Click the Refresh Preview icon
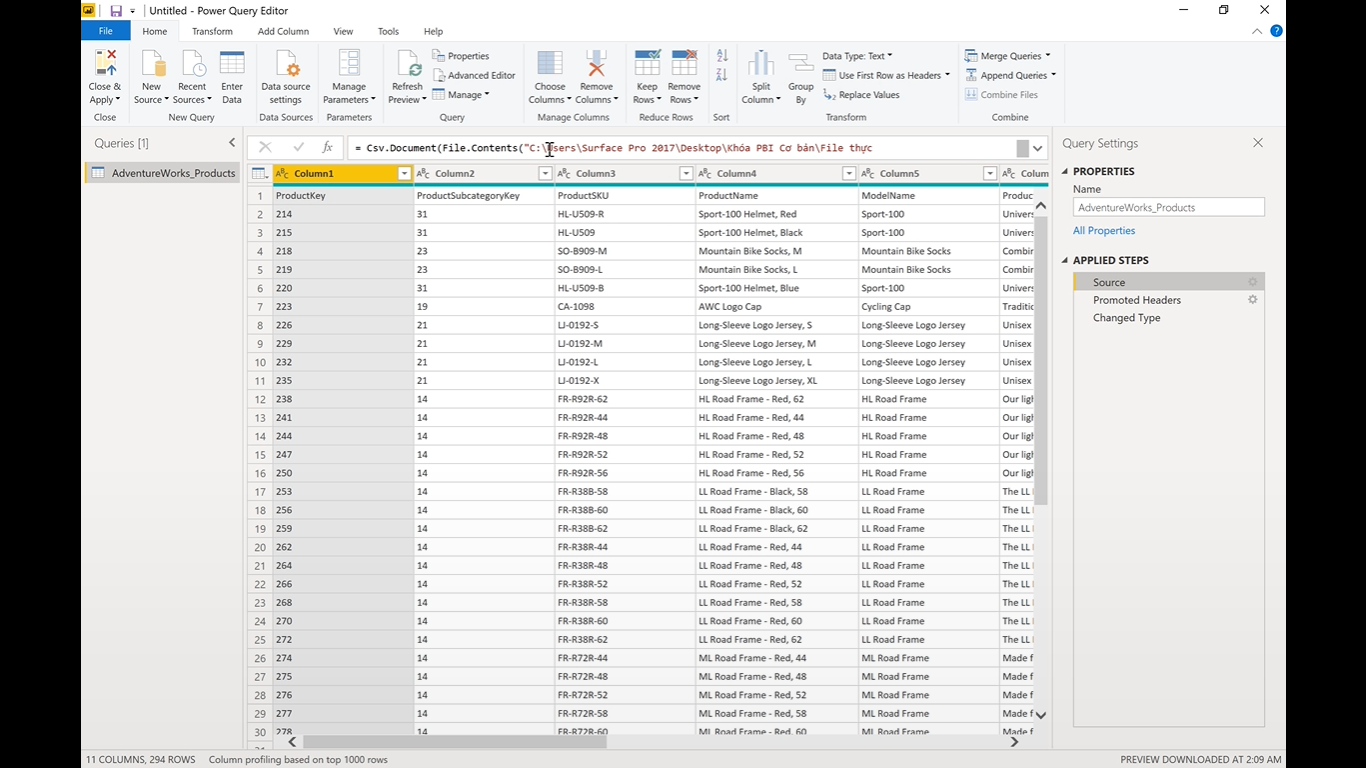Screen dimensions: 1366x768 click(x=408, y=64)
